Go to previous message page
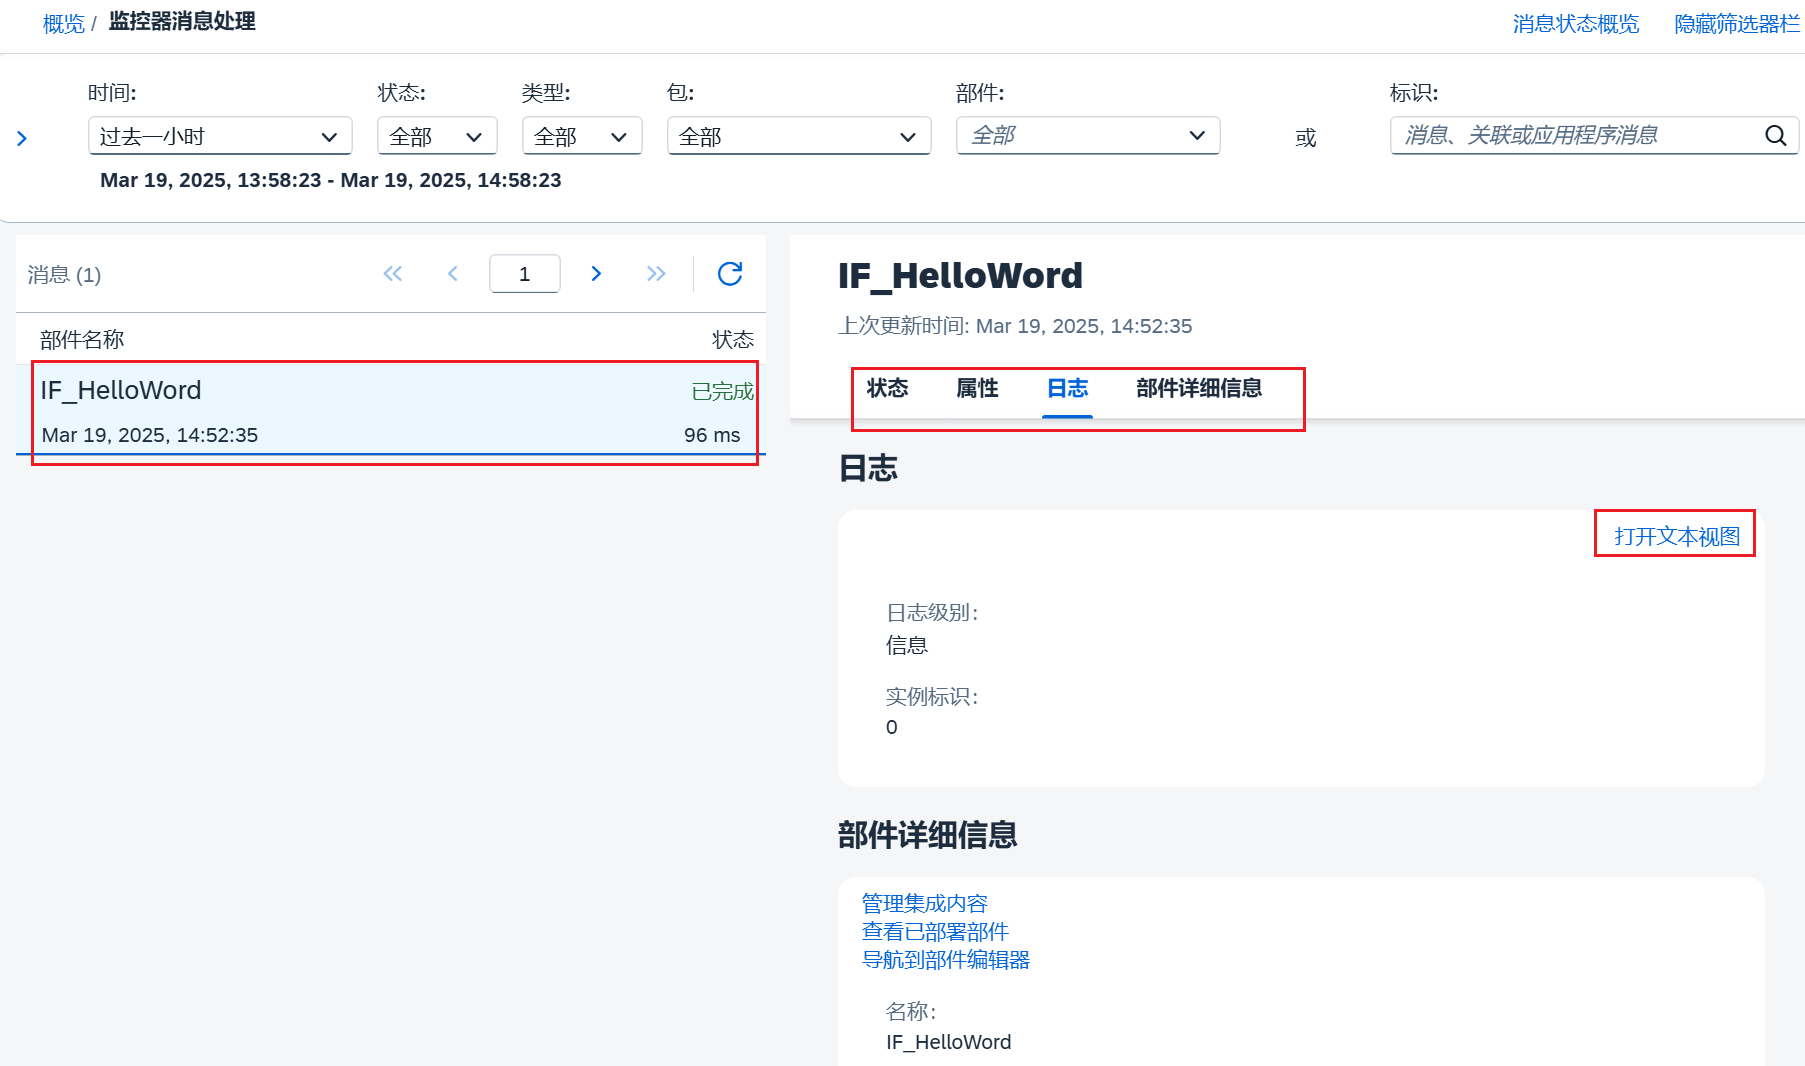 [x=453, y=273]
